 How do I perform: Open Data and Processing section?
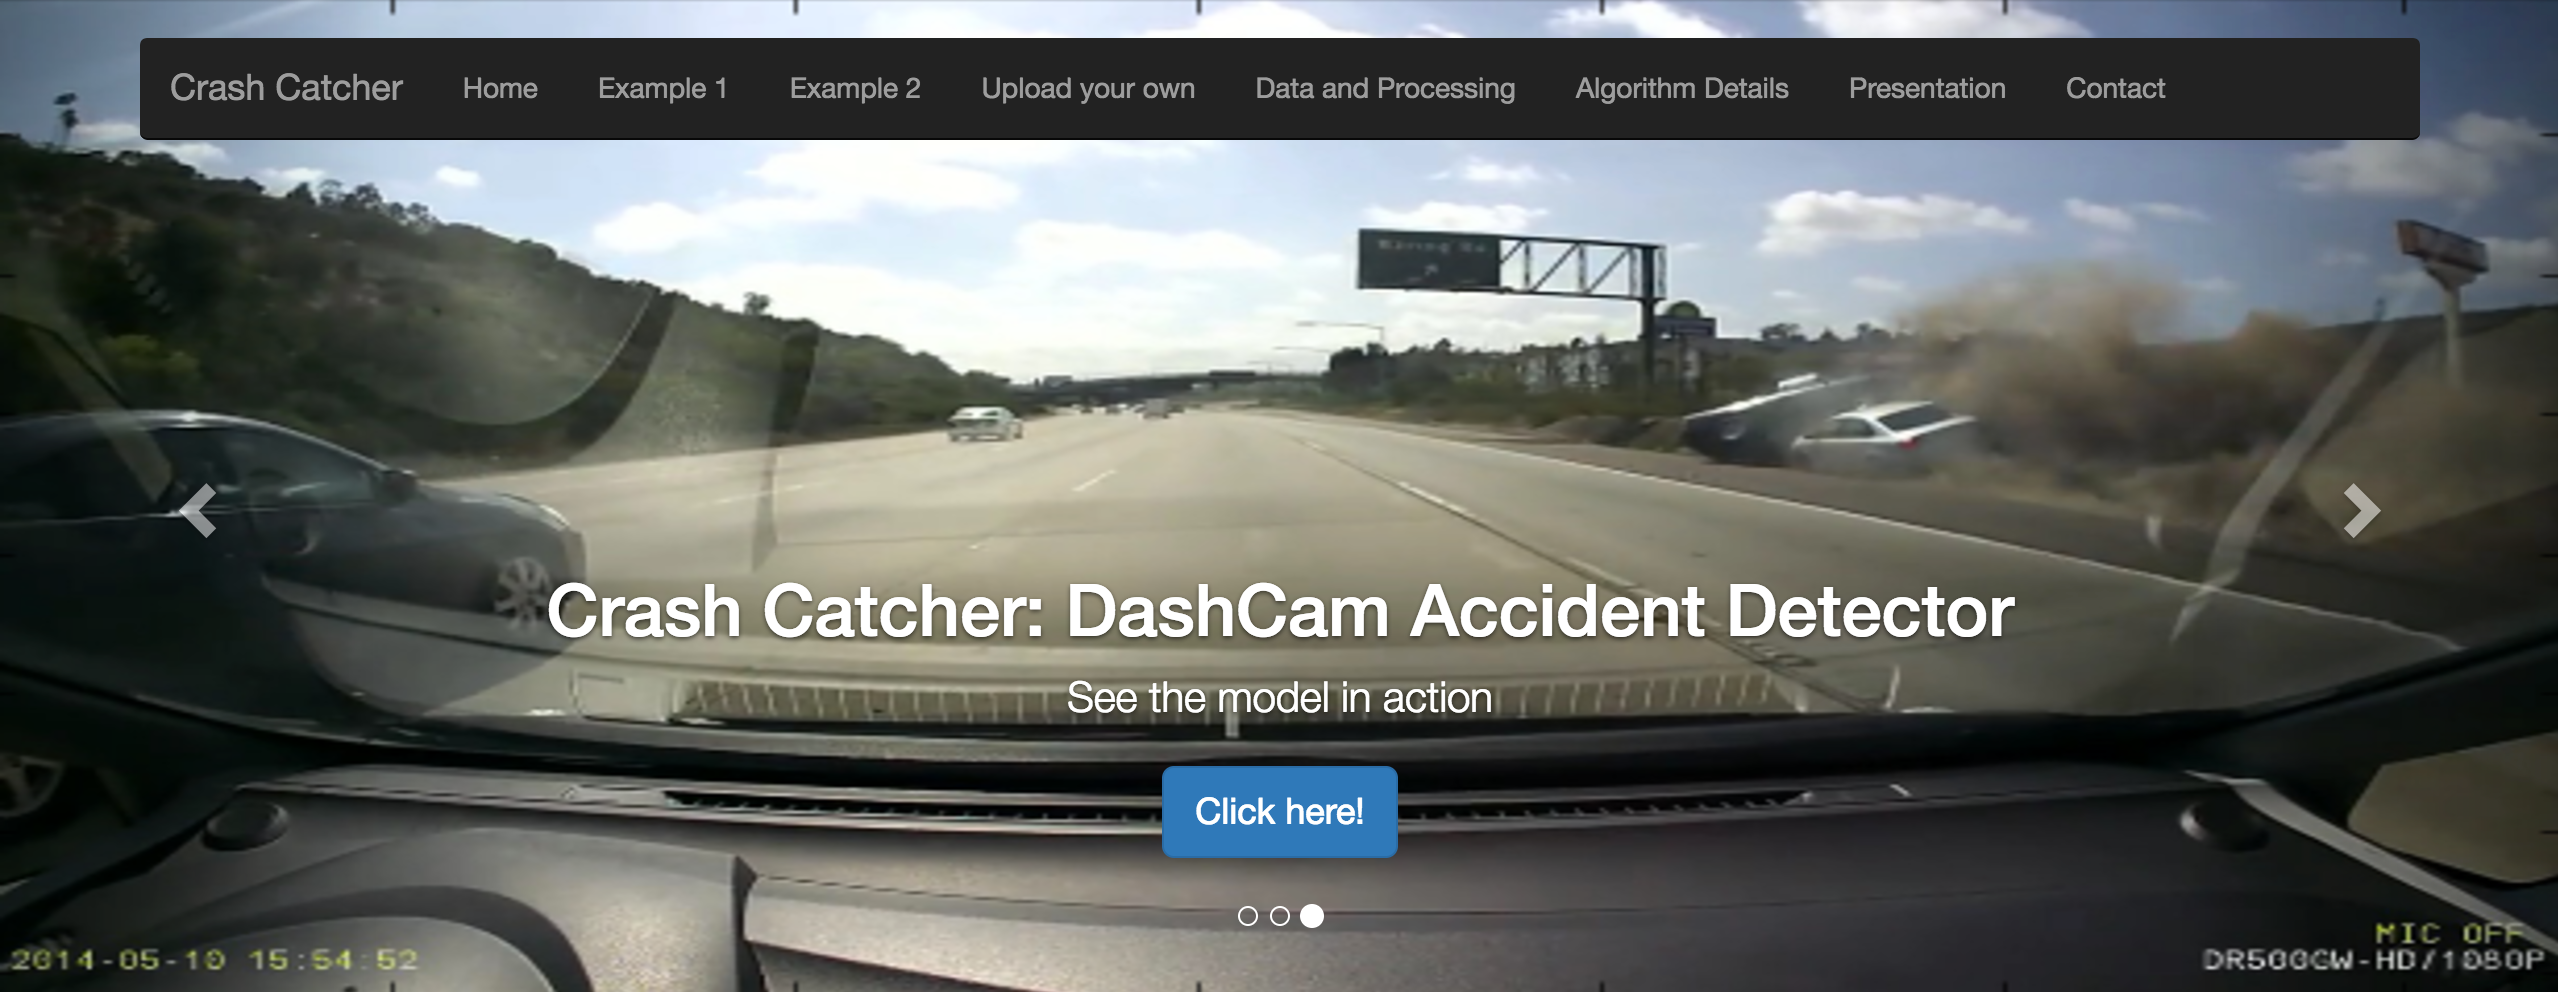pos(1385,89)
